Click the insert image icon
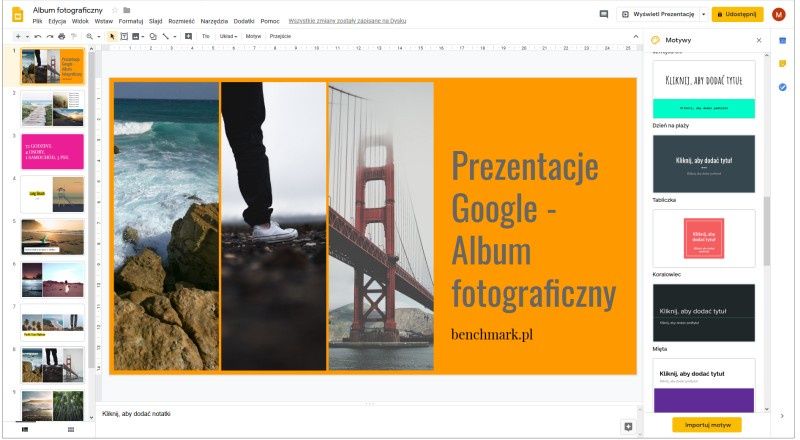This screenshot has height=440, width=800. (x=135, y=36)
